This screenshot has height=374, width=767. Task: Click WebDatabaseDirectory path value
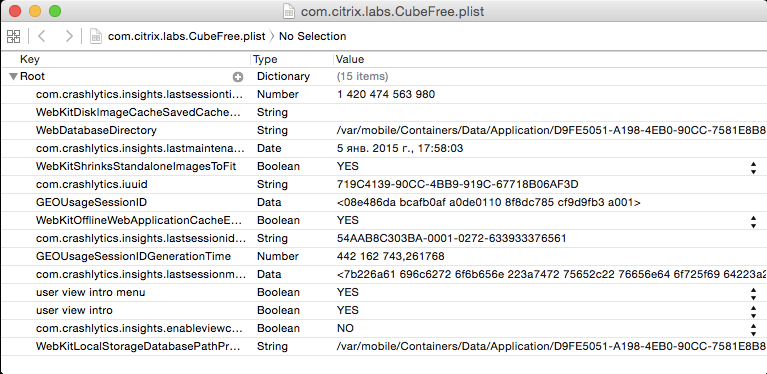coord(551,131)
